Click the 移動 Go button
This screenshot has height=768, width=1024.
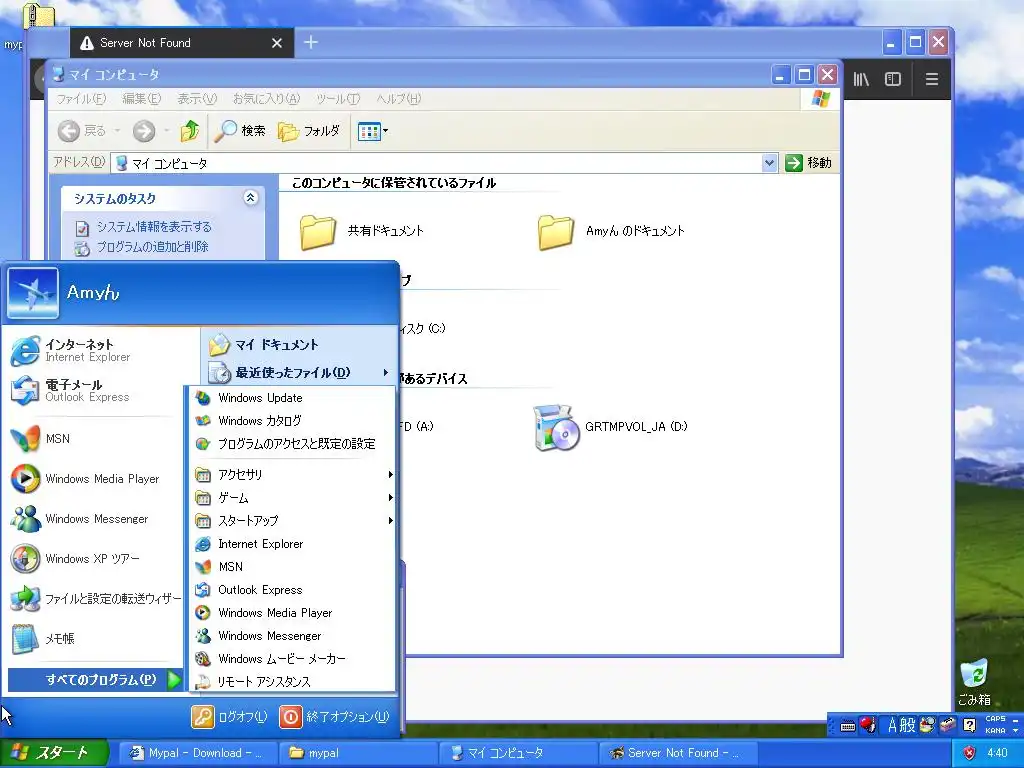pyautogui.click(x=808, y=163)
